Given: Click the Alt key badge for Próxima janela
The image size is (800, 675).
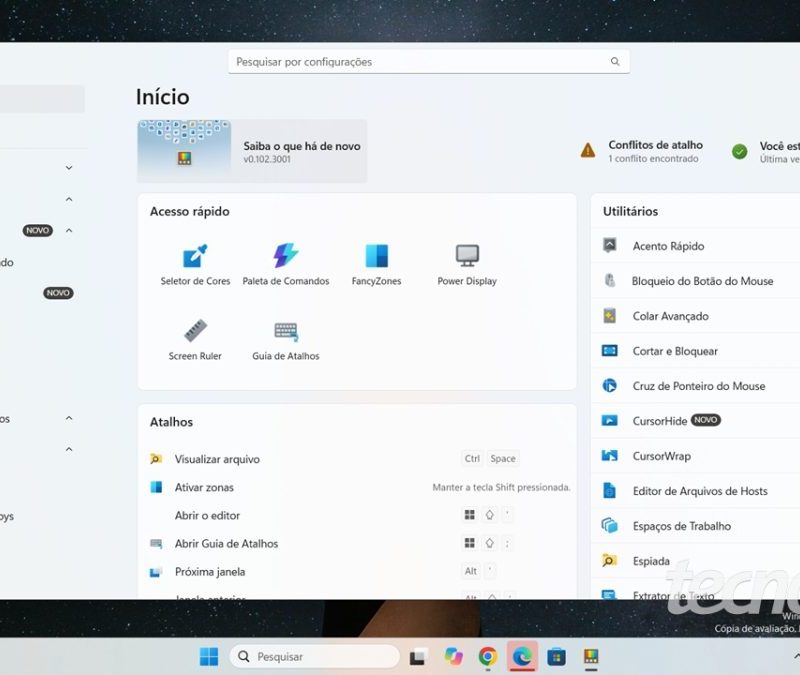Looking at the screenshot, I should click(471, 571).
